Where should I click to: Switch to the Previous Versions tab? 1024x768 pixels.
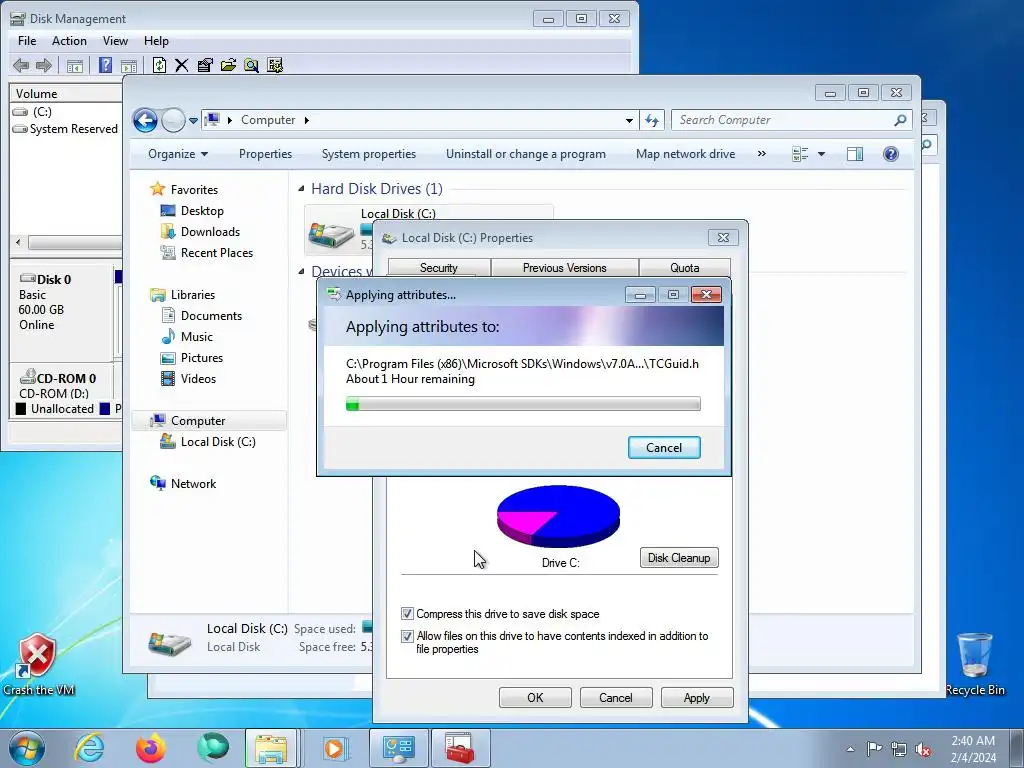[564, 268]
